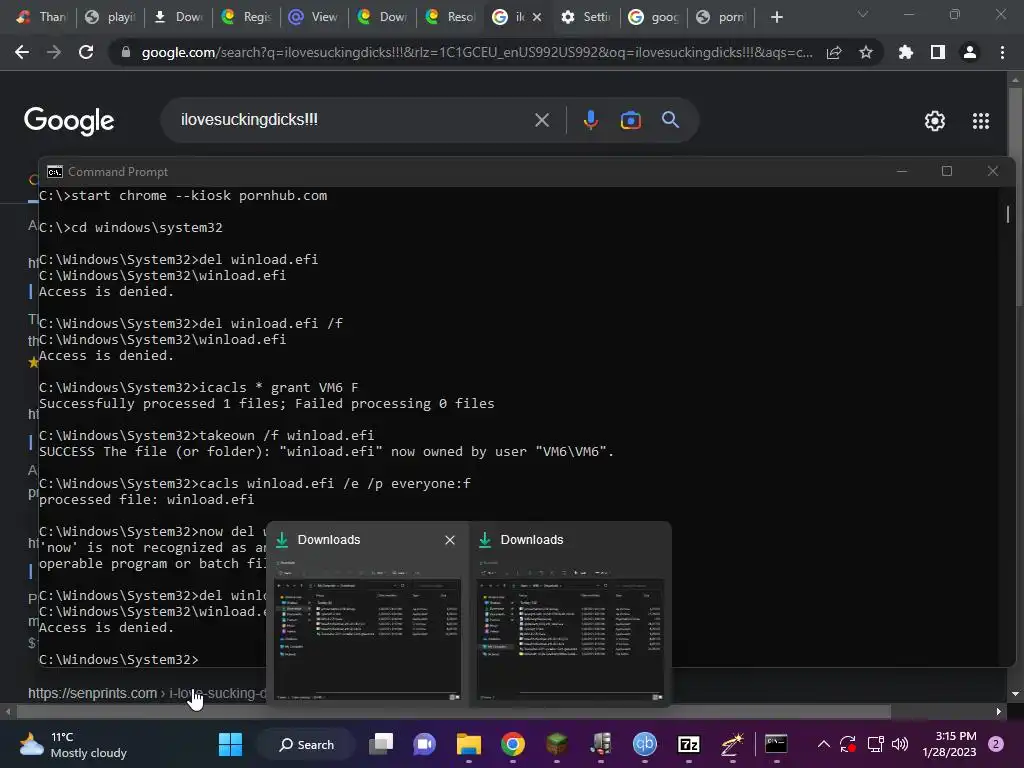The image size is (1024, 768).
Task: Maximize the Command Prompt window
Action: point(947,171)
